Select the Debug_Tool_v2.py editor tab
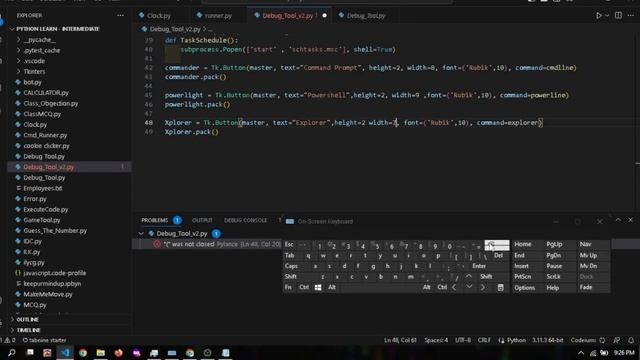640x360 pixels. (287, 16)
